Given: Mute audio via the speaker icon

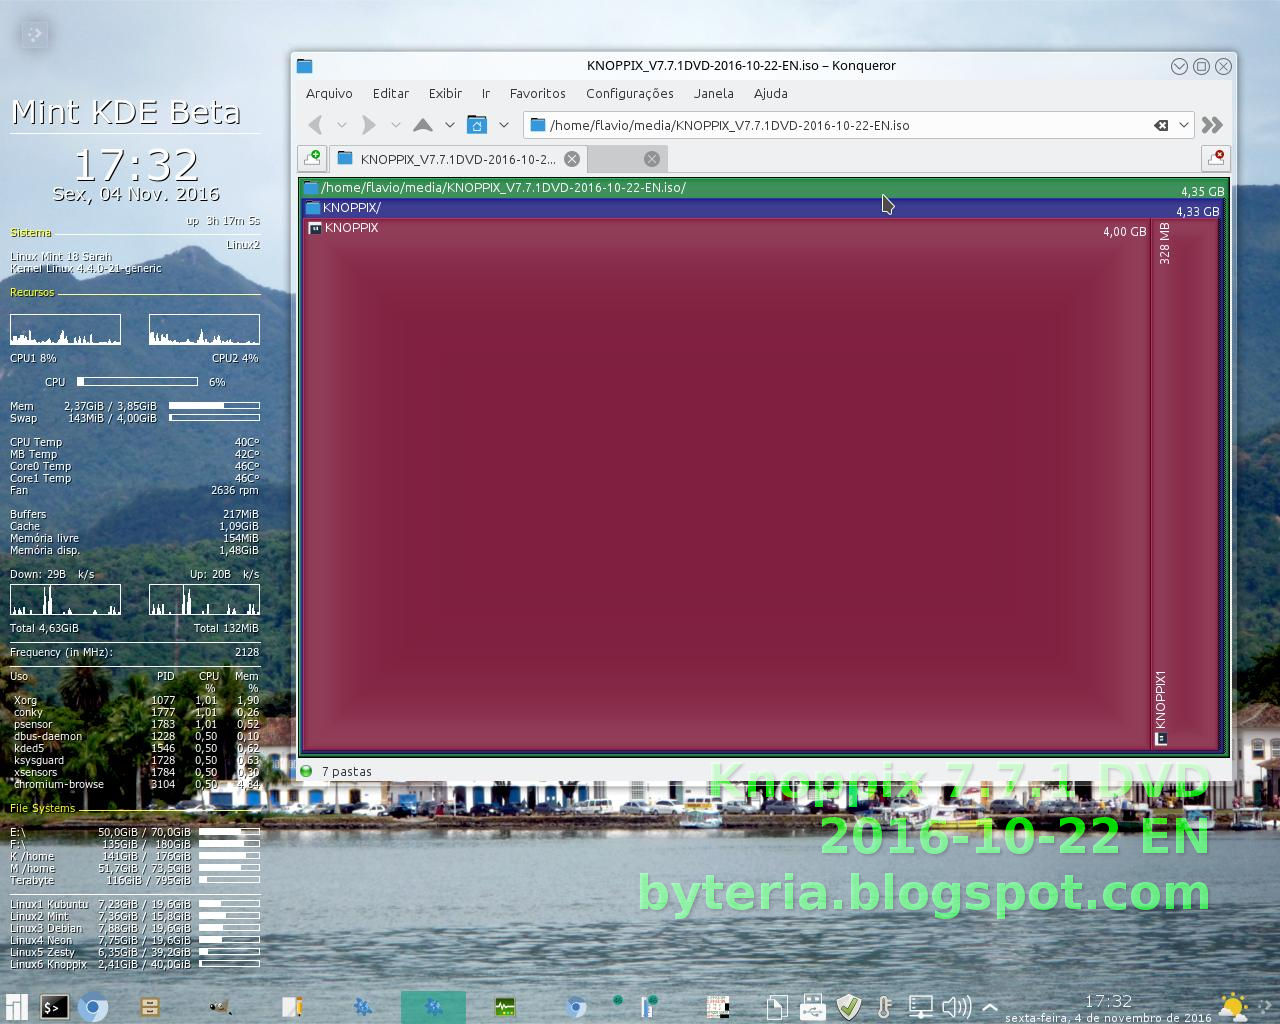Looking at the screenshot, I should (957, 1007).
